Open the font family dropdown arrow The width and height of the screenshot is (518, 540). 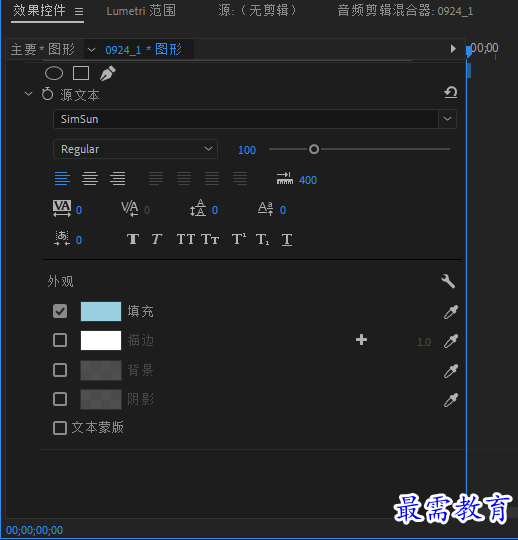pos(447,119)
